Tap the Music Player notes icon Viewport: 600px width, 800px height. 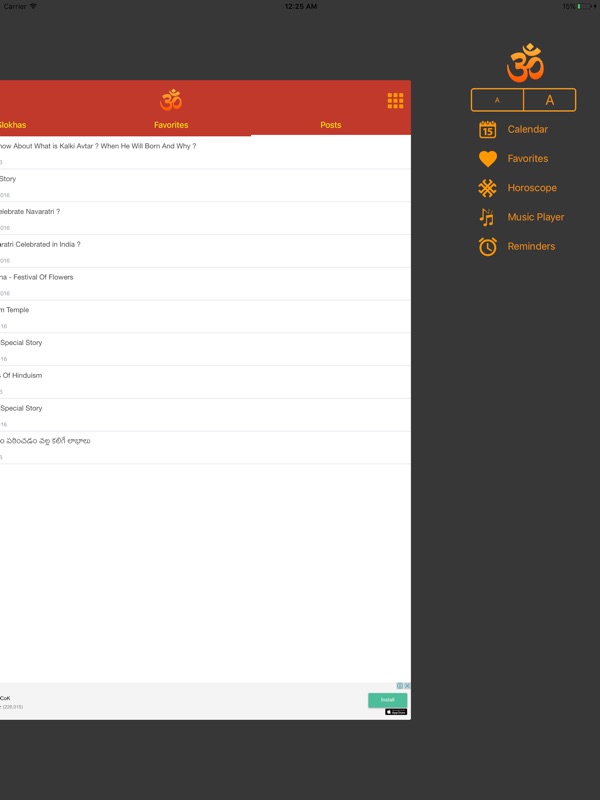click(x=487, y=217)
